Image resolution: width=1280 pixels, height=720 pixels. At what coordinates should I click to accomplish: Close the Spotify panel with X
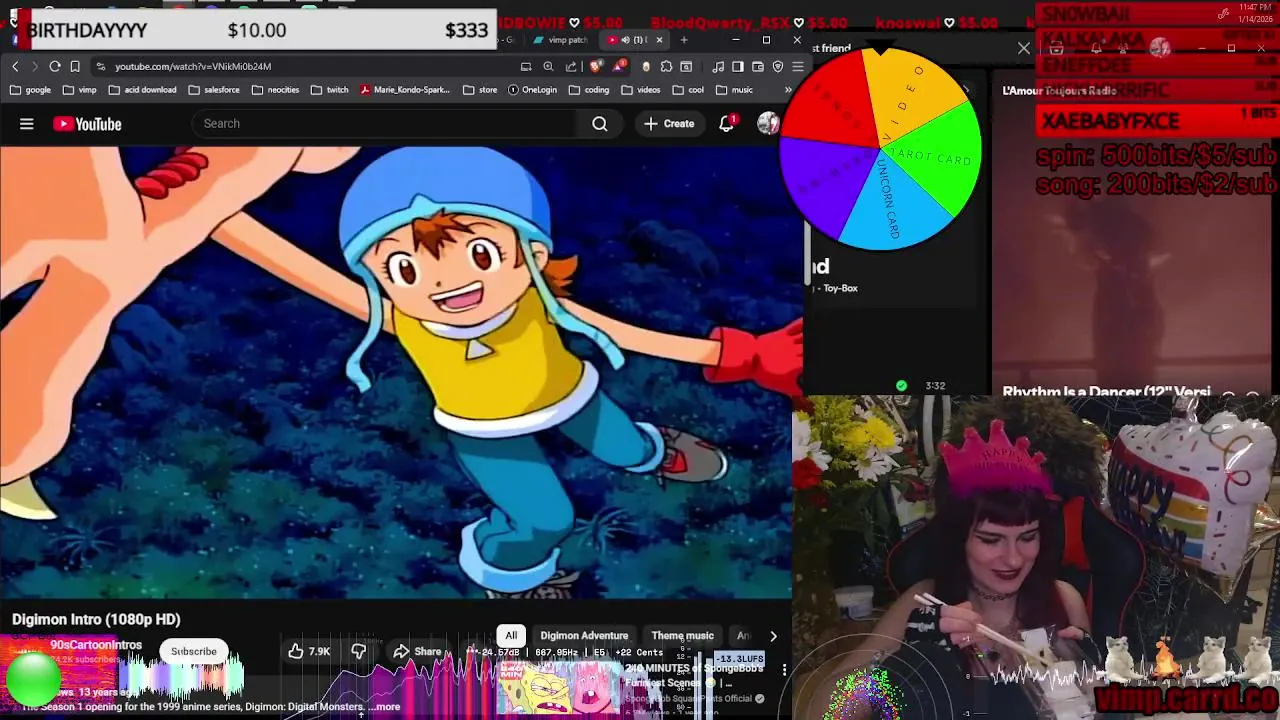point(1024,48)
